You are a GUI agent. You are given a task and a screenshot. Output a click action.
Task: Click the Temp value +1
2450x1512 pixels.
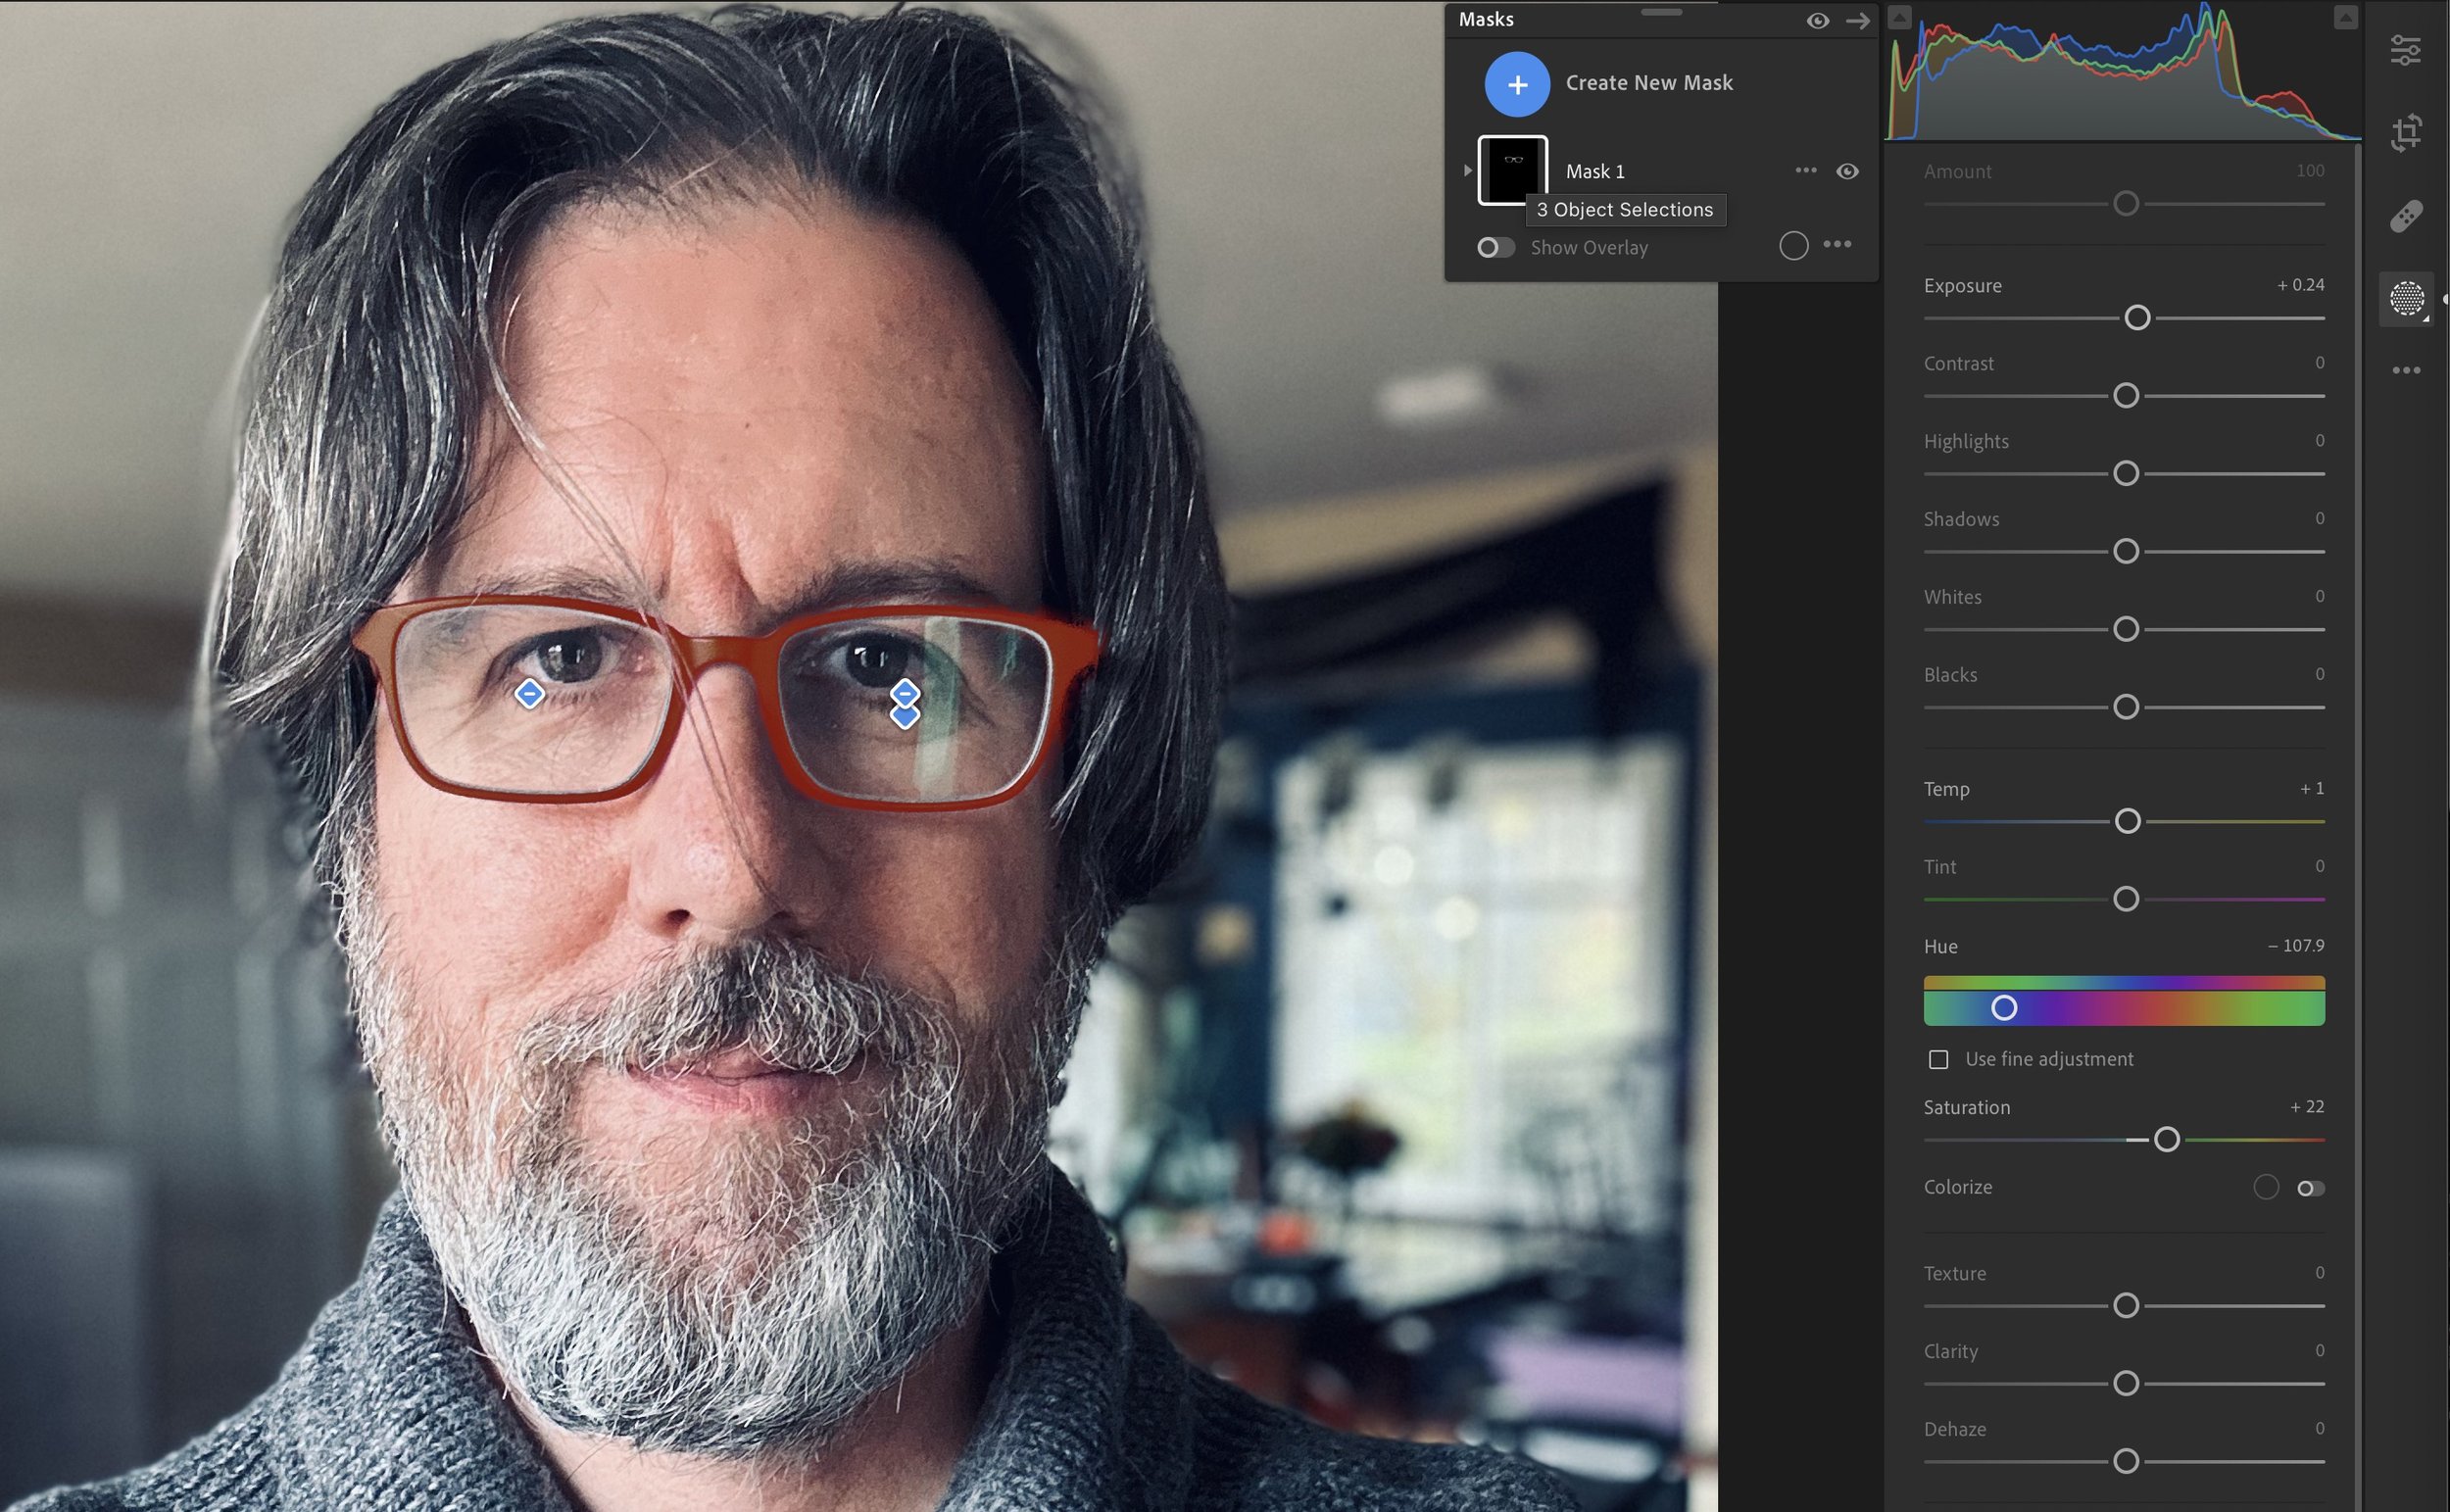[x=2312, y=789]
